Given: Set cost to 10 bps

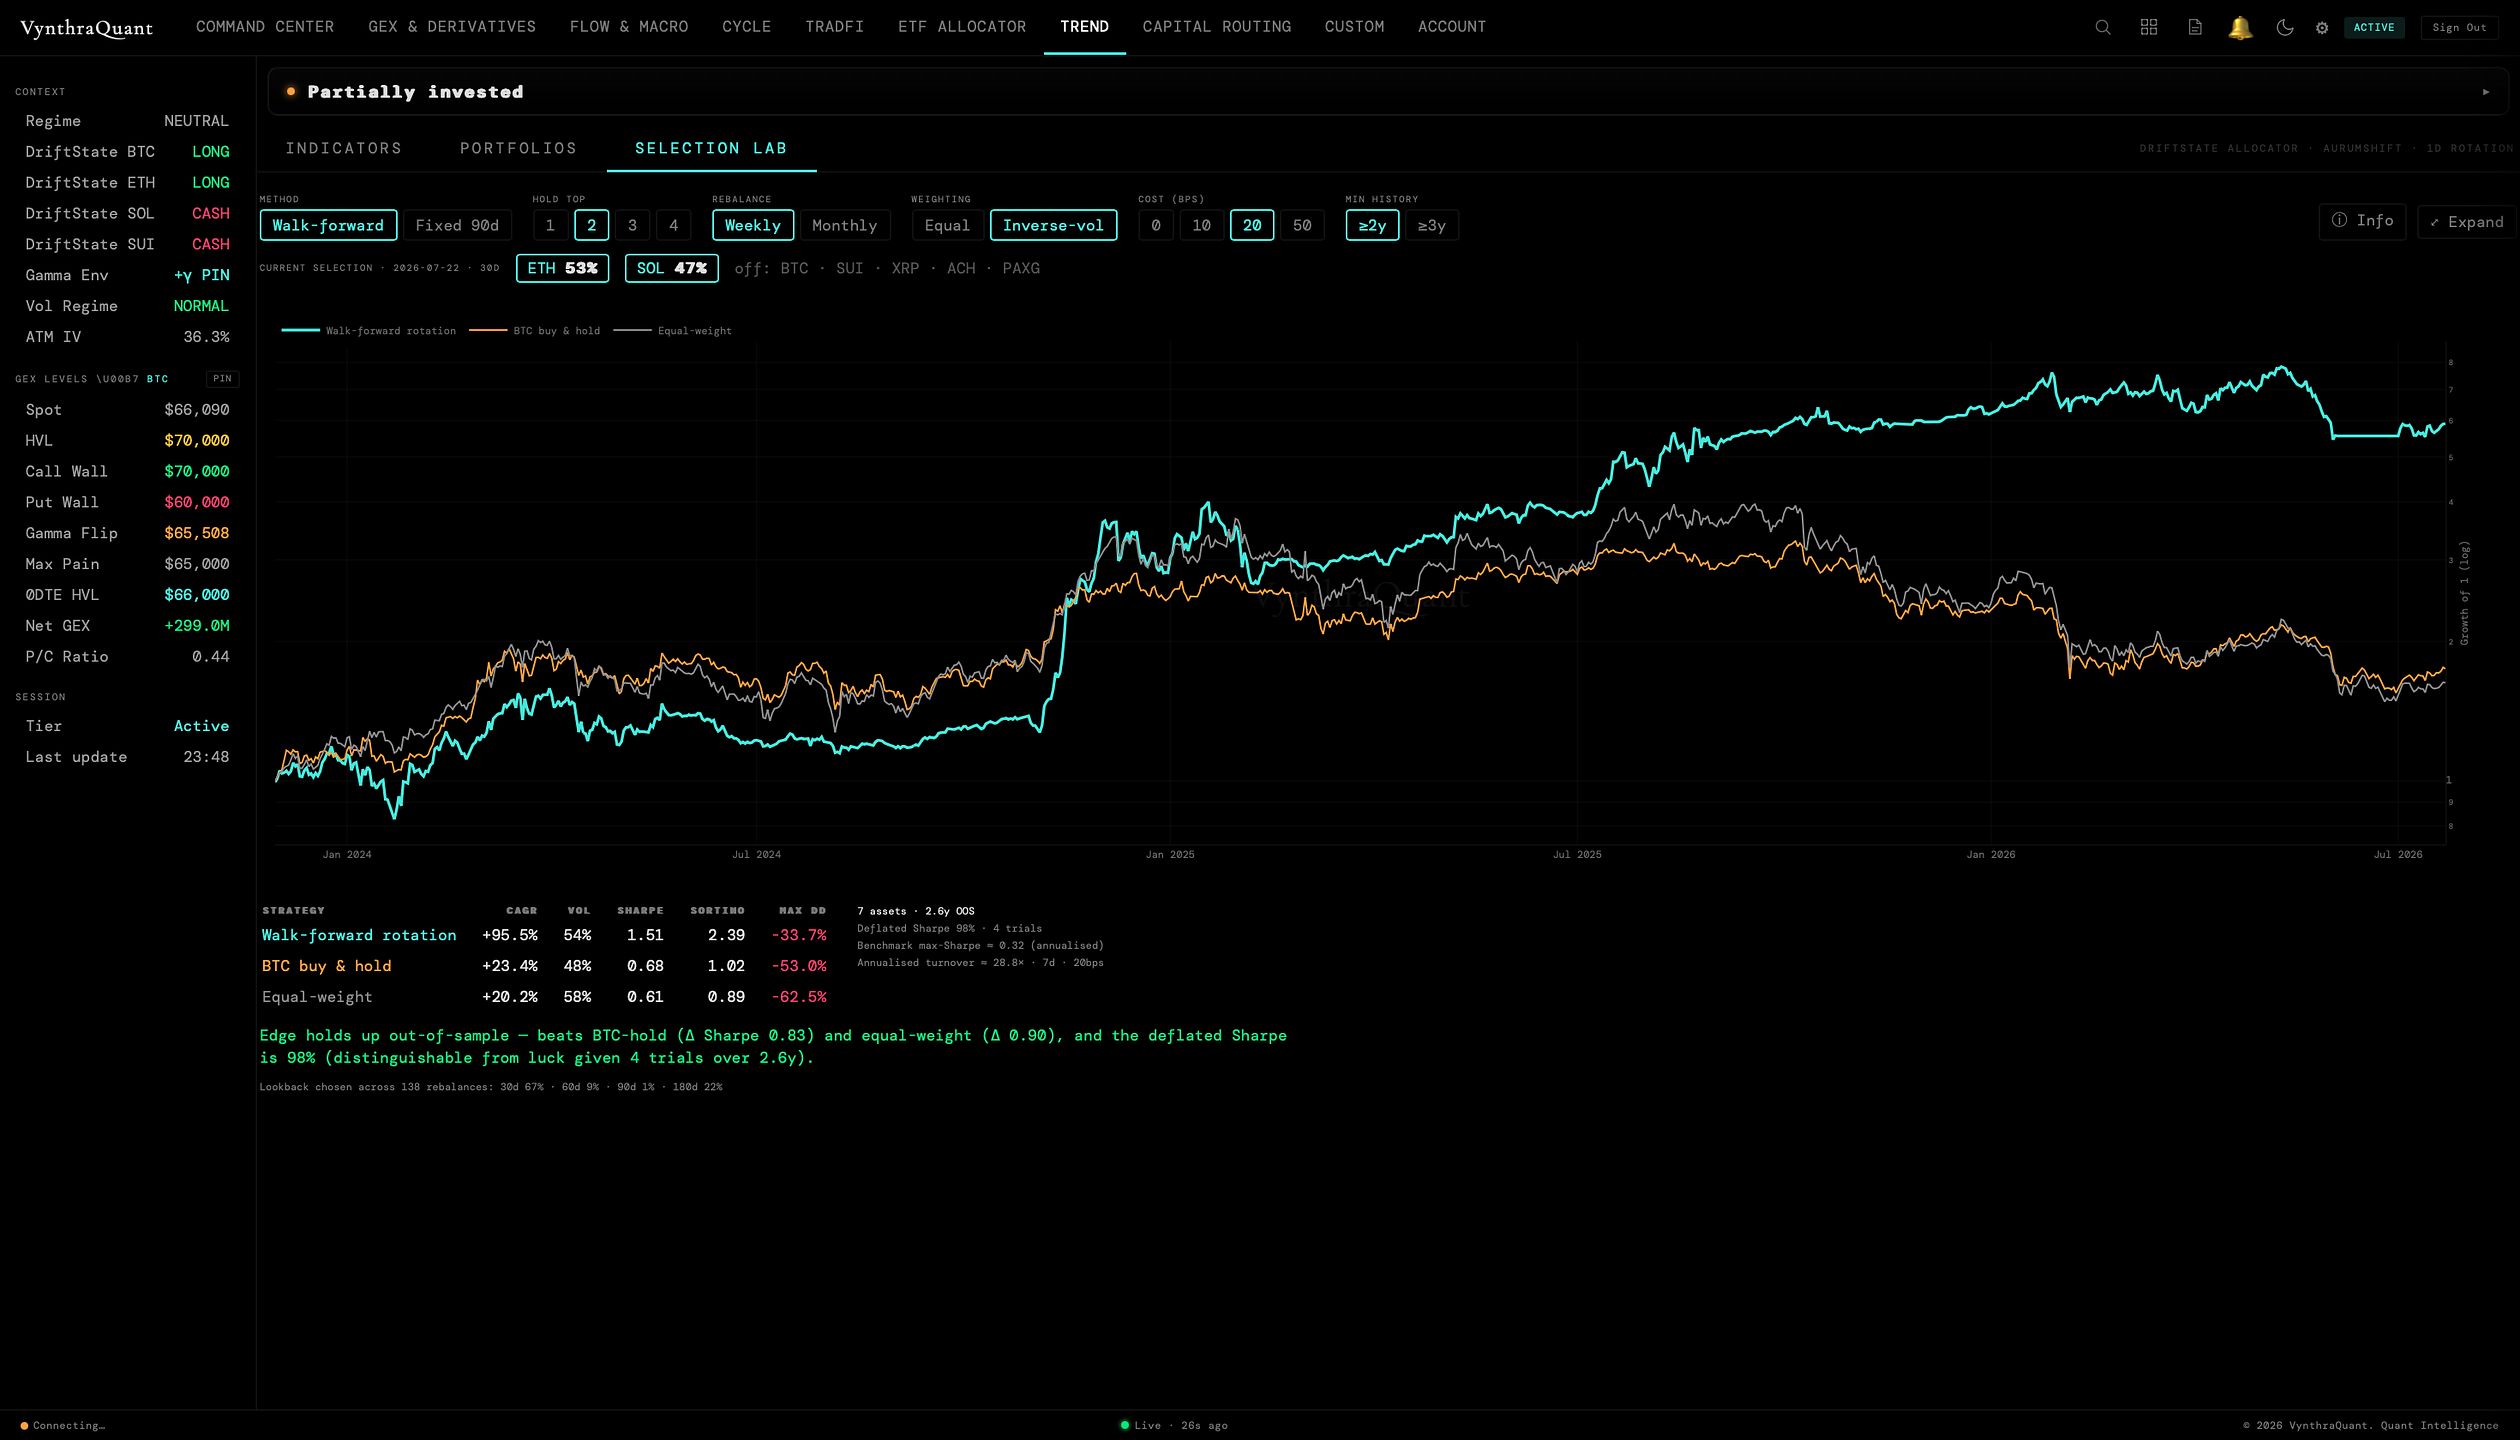Looking at the screenshot, I should point(1201,225).
